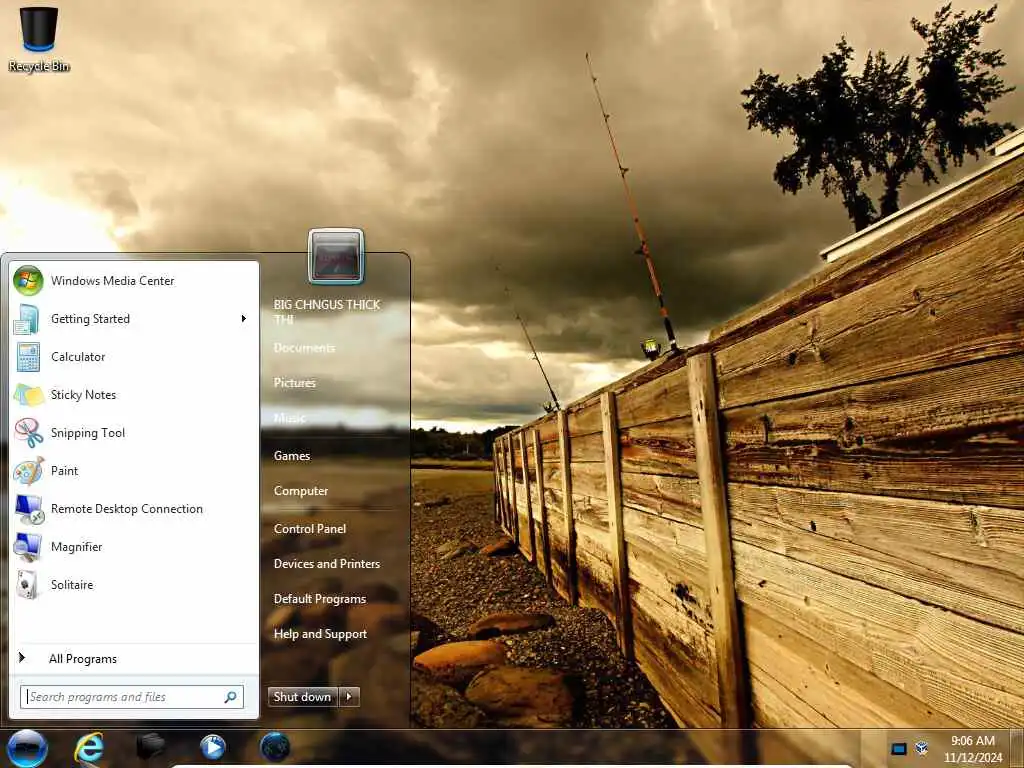Select the Remote Desktop Connection label
The width and height of the screenshot is (1024, 768).
tap(127, 509)
